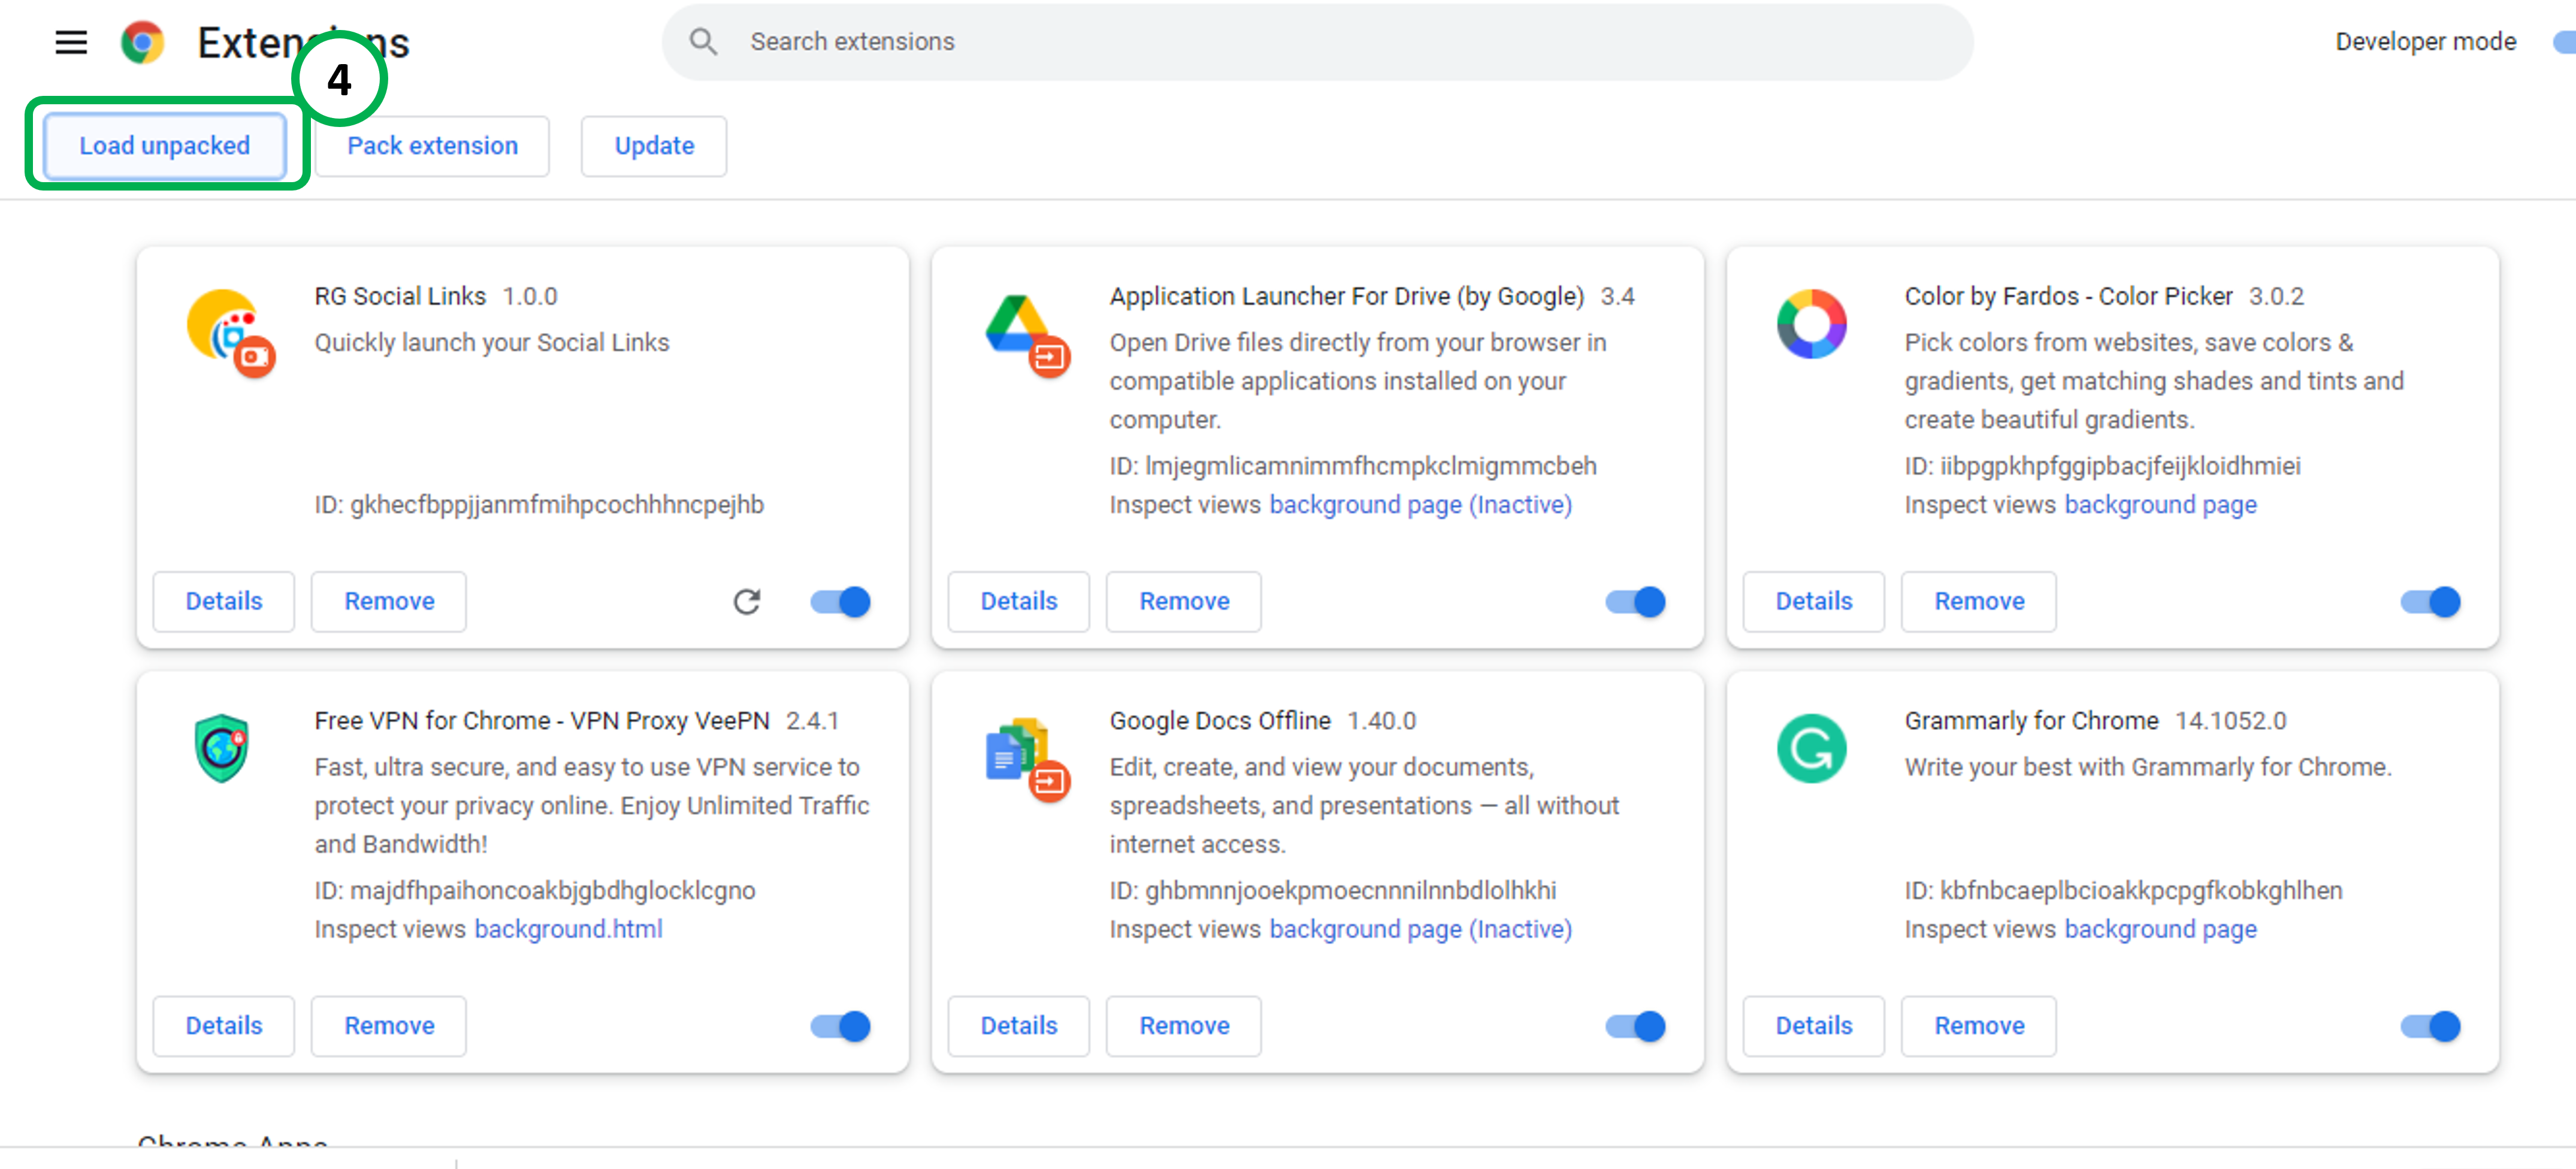This screenshot has height=1169, width=2576.
Task: Click the Search extensions field
Action: pyautogui.click(x=1317, y=42)
